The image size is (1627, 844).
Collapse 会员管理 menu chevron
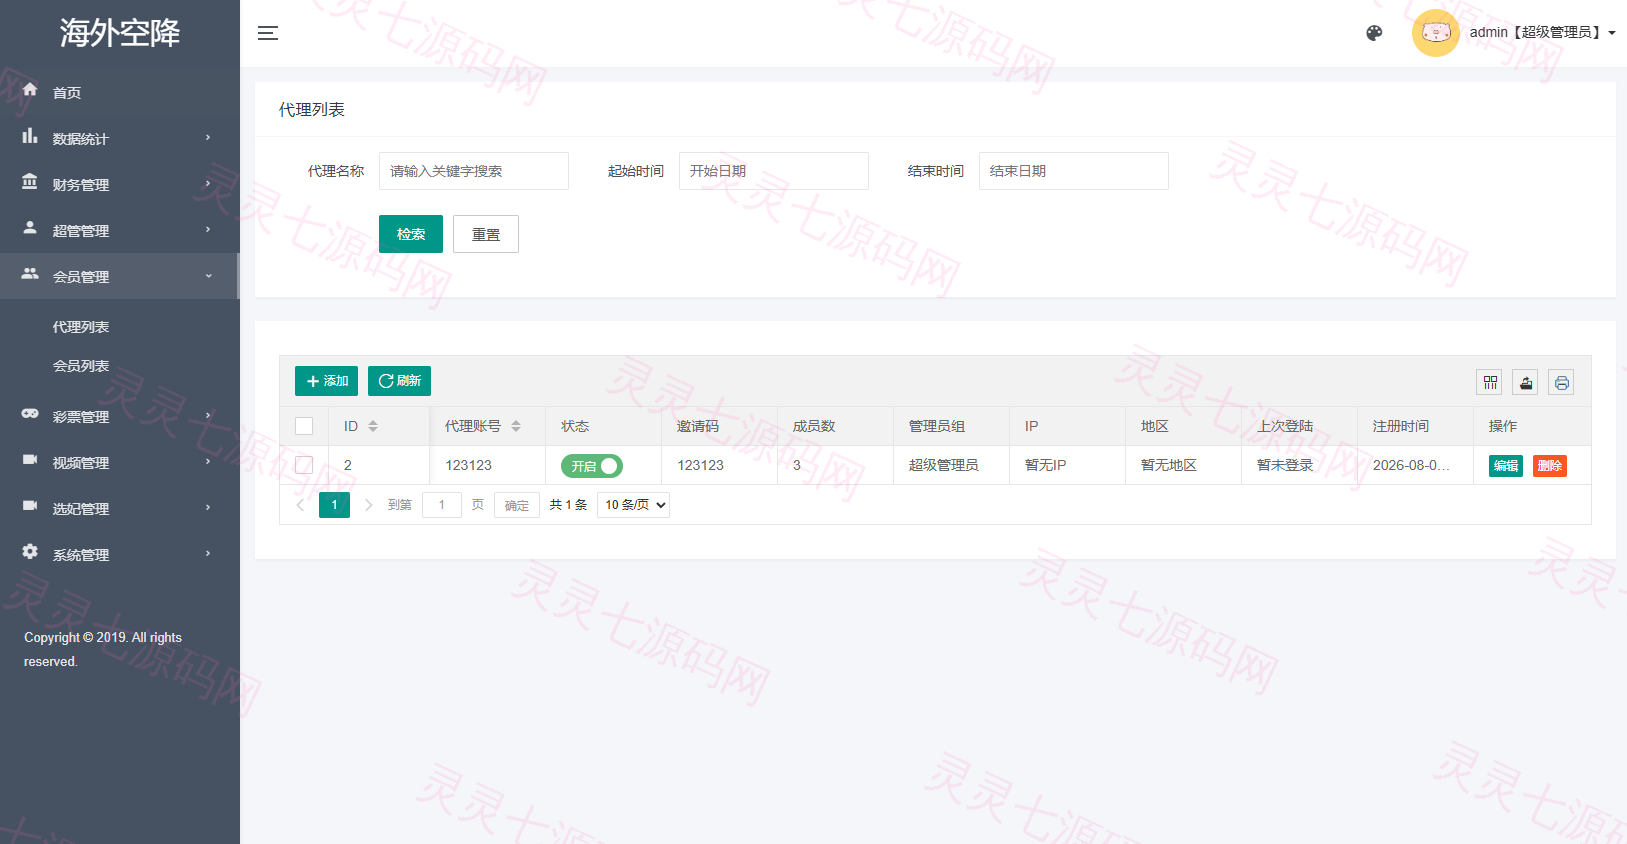pyautogui.click(x=208, y=276)
